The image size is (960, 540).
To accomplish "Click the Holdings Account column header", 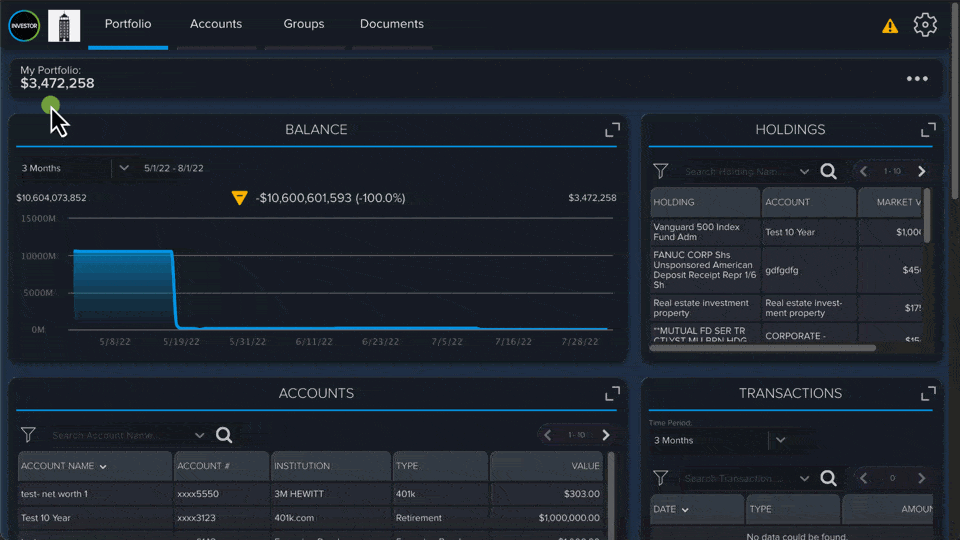I will point(809,202).
